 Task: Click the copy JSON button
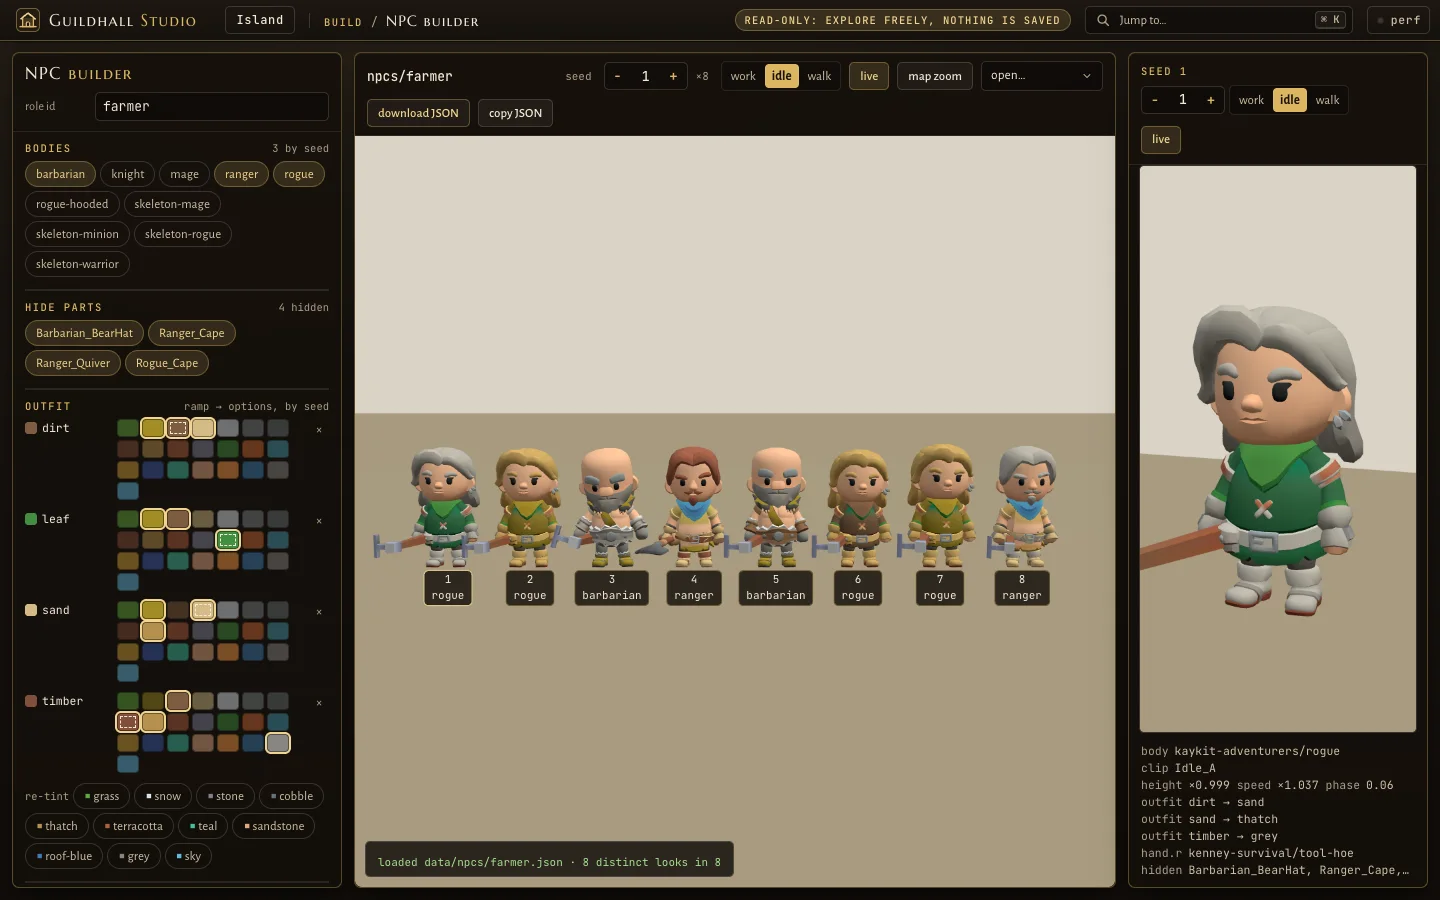coord(515,113)
